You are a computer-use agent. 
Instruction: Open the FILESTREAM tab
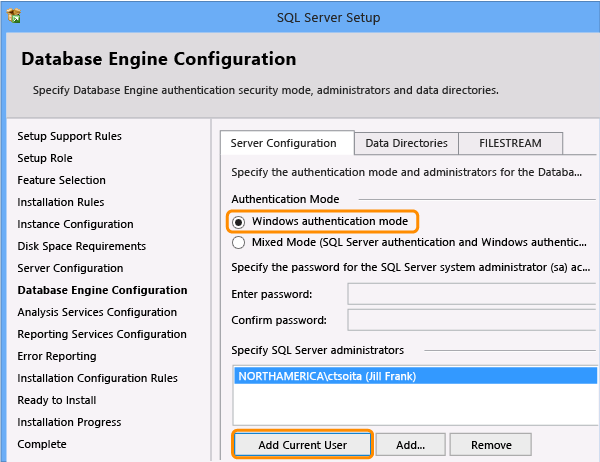coord(510,143)
